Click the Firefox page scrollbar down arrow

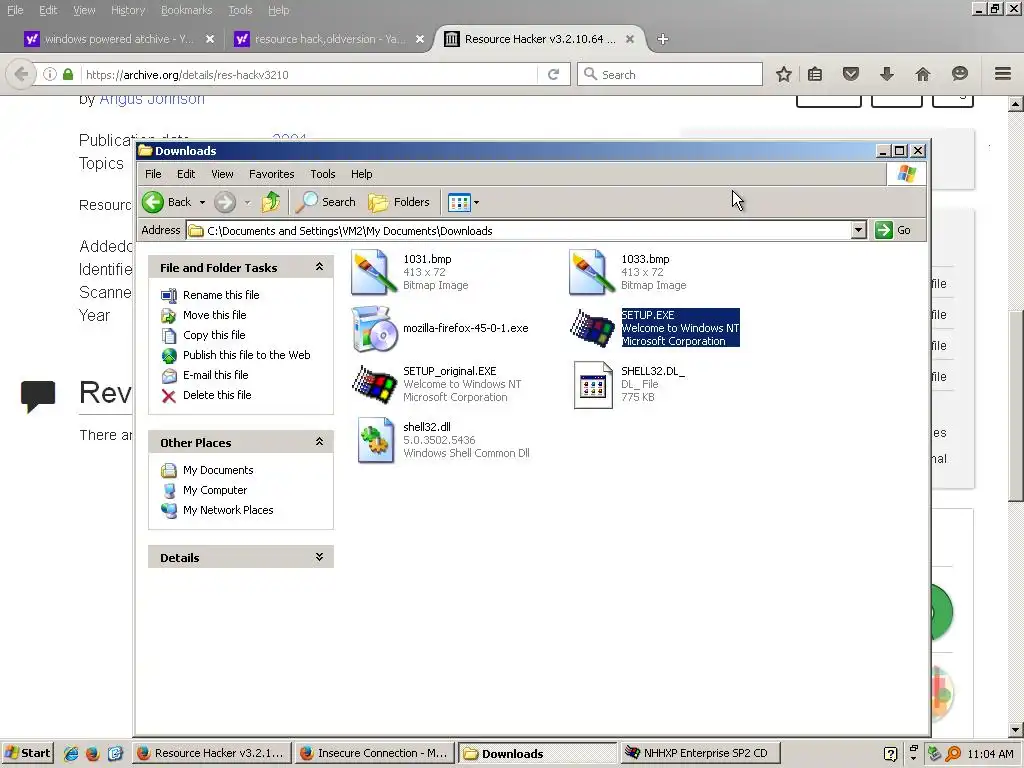pos(1015,729)
